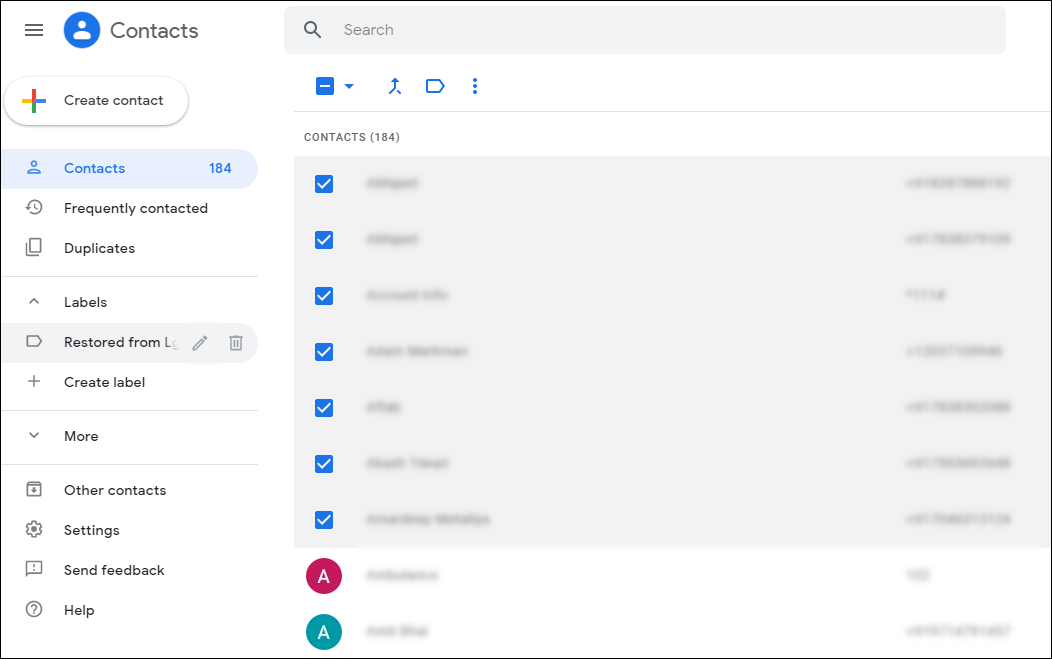Deselect the Adam Markman contact checkbox

coord(324,352)
